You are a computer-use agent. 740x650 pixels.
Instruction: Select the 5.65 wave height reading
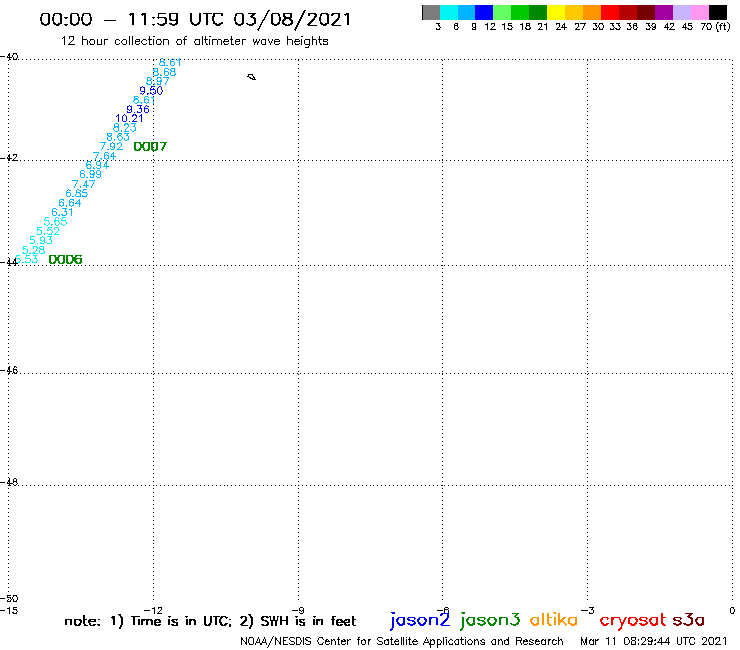point(55,222)
